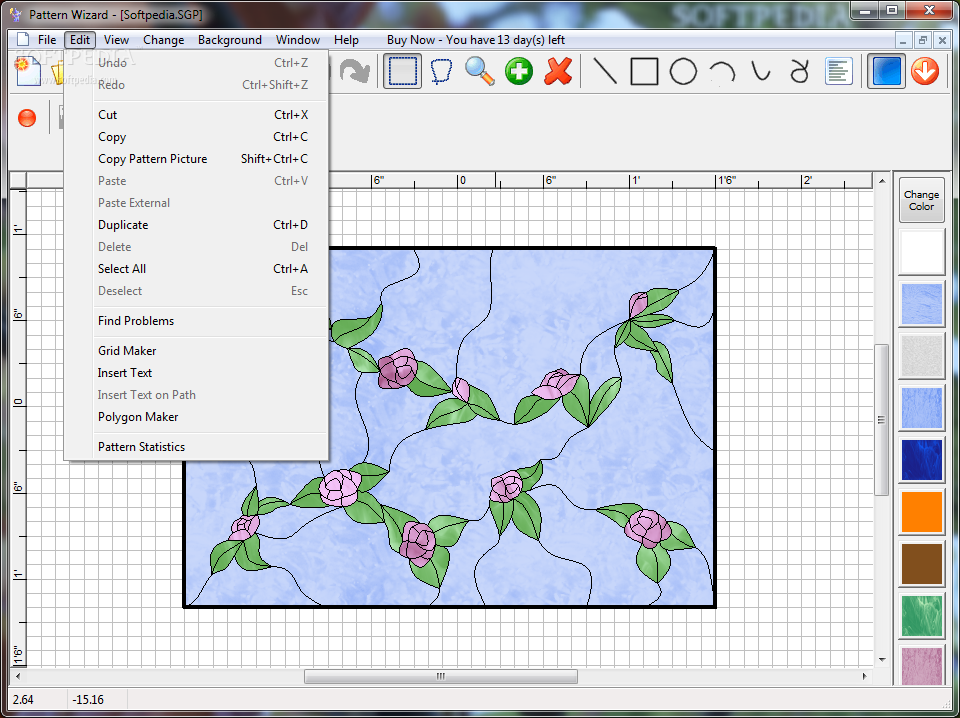Pick the brown color swatch
Screen dimensions: 960x718
921,564
